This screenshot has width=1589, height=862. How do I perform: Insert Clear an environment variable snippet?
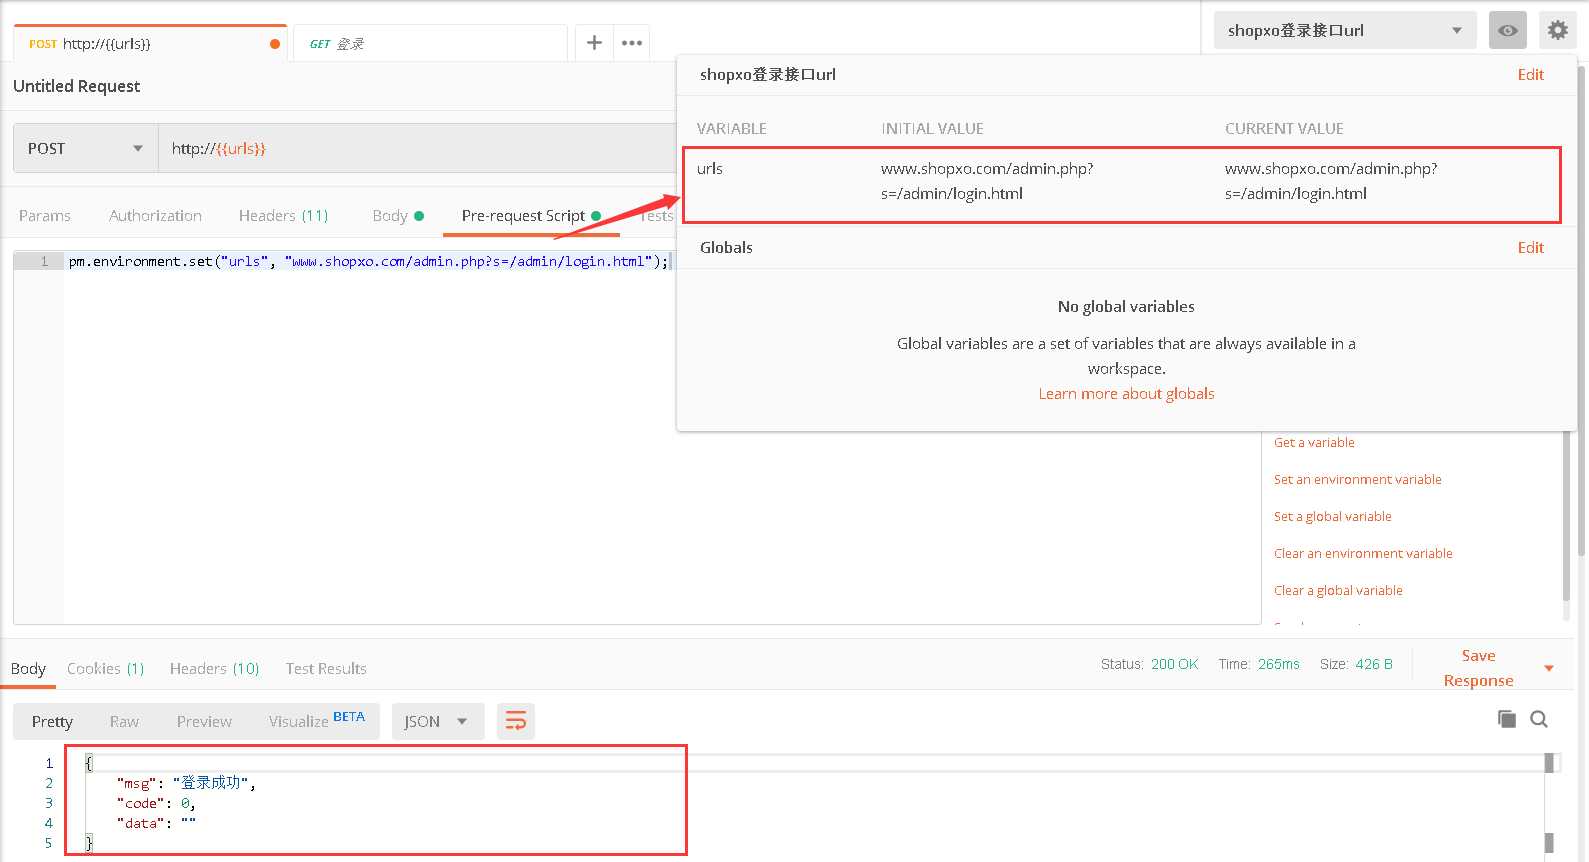(1363, 553)
